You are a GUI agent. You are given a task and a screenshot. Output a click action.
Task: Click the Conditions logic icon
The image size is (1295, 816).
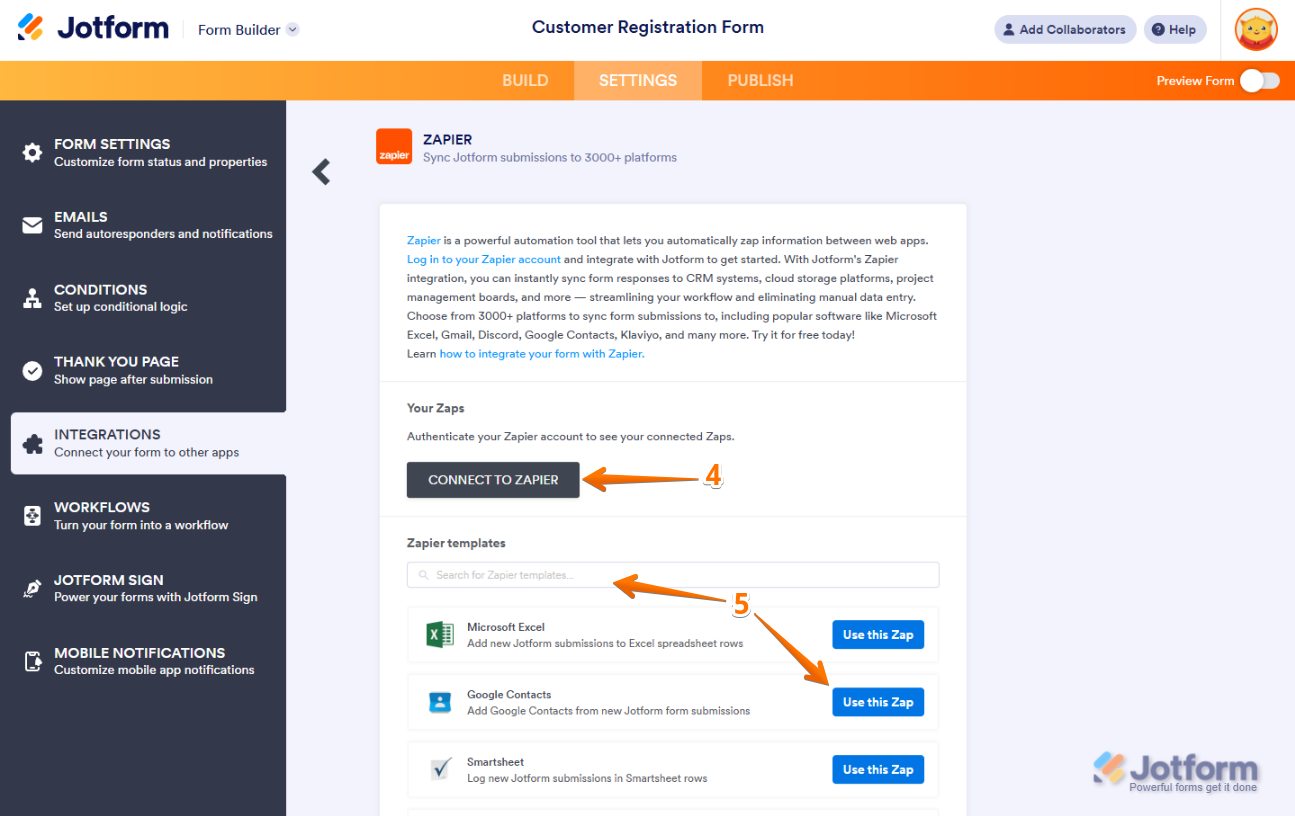pyautogui.click(x=33, y=298)
